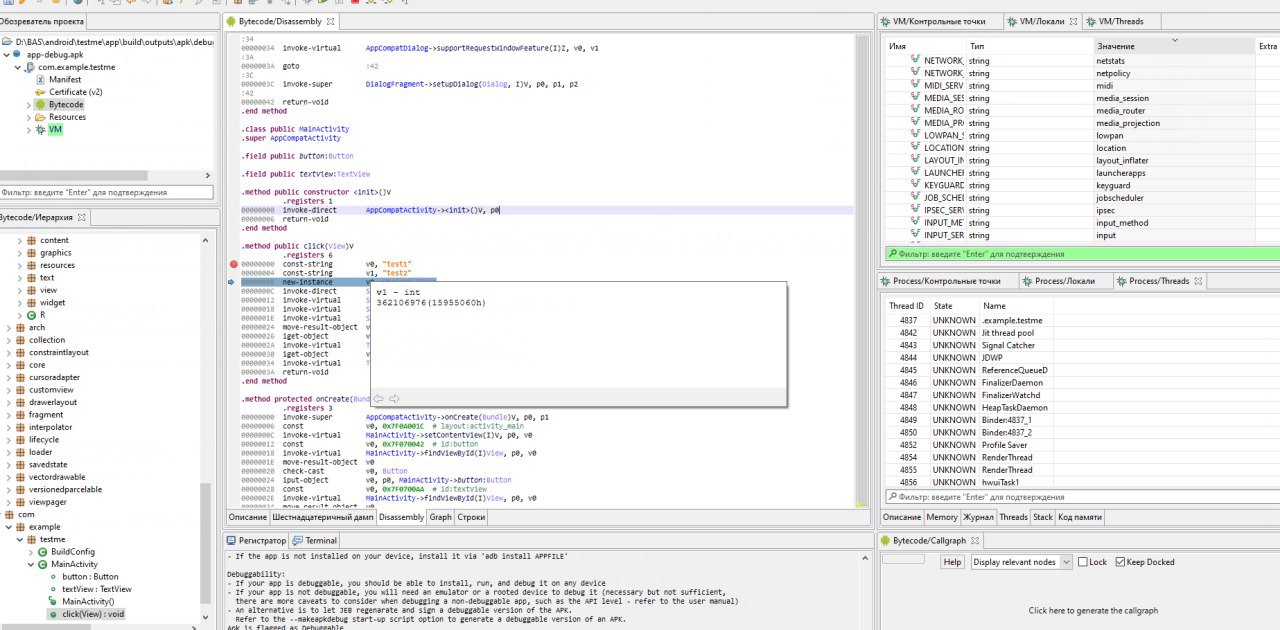Select the Bytecode node's Android icon
Viewport: 1280px width, 630px height.
(x=40, y=104)
